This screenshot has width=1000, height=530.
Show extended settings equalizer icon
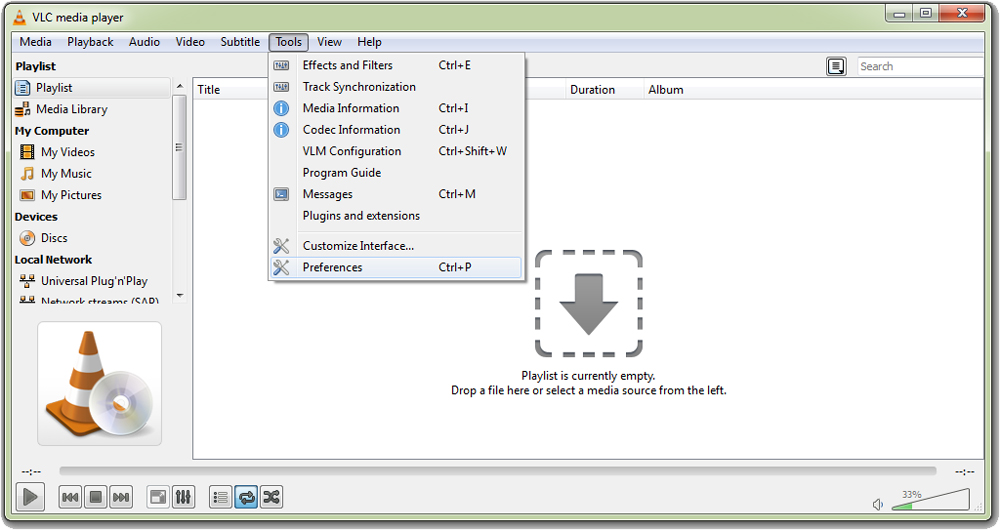tap(183, 497)
